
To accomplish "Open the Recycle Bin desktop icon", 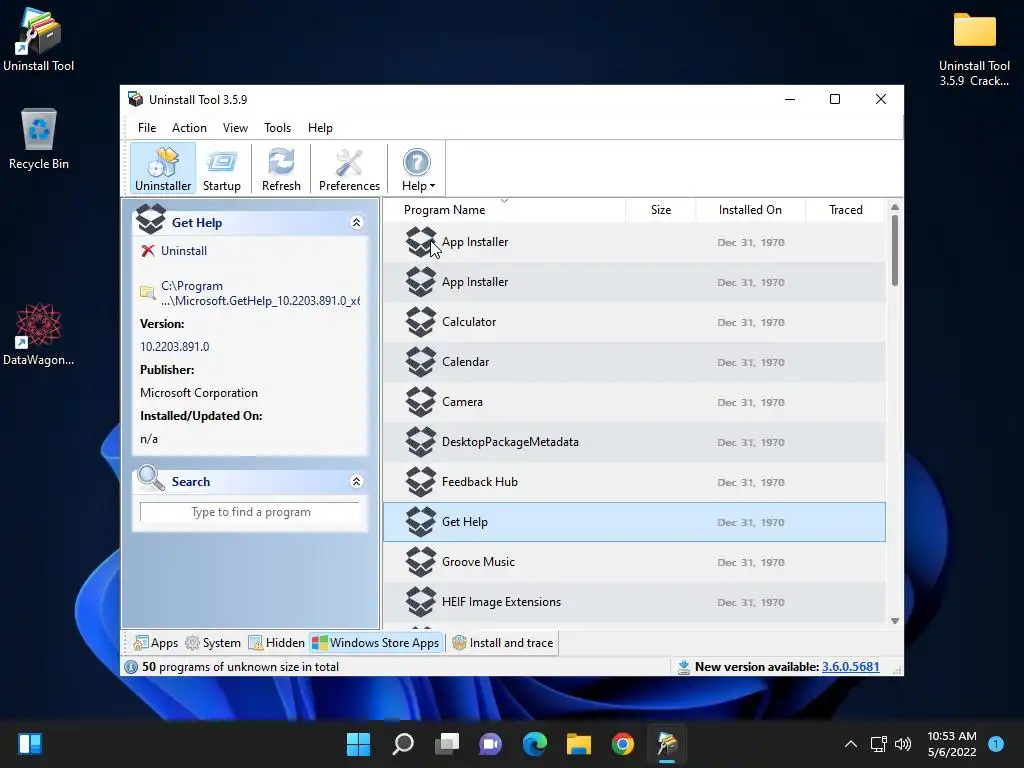I will pos(39,139).
